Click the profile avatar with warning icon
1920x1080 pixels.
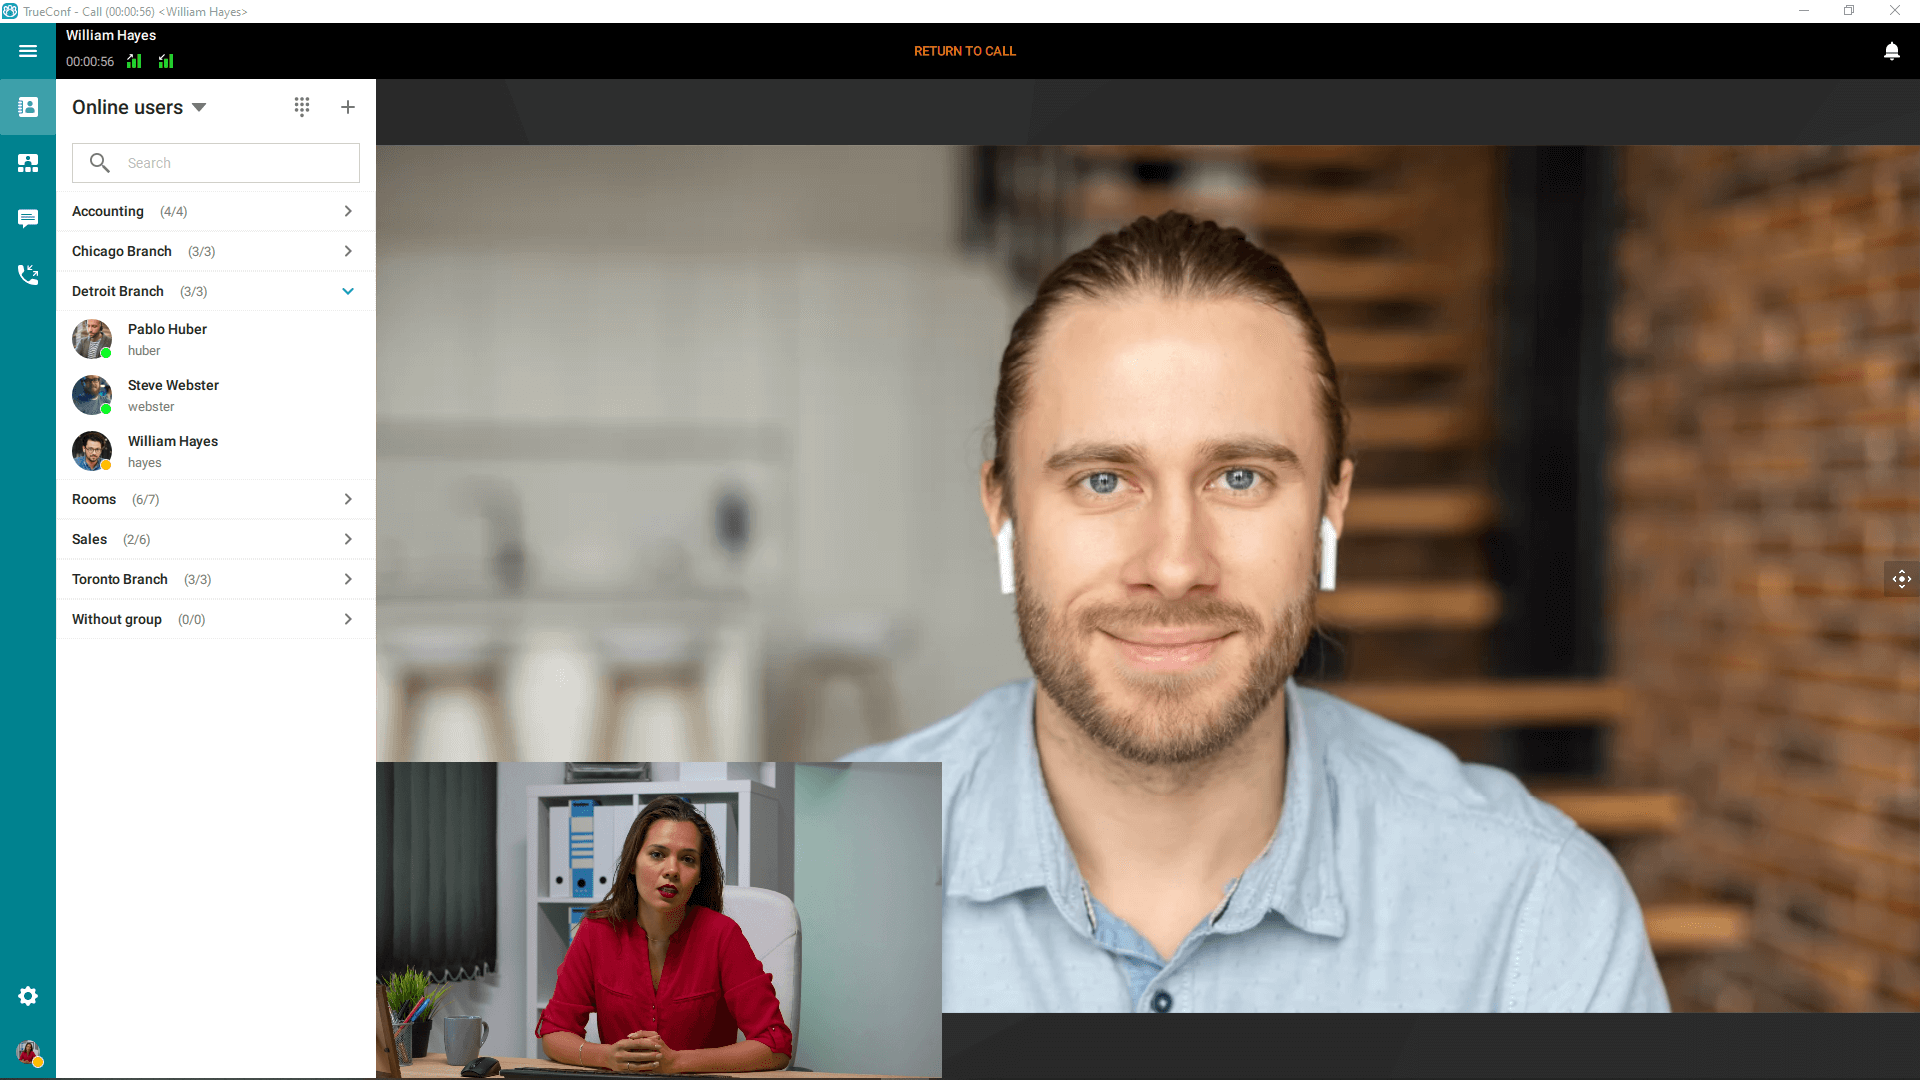(28, 1055)
